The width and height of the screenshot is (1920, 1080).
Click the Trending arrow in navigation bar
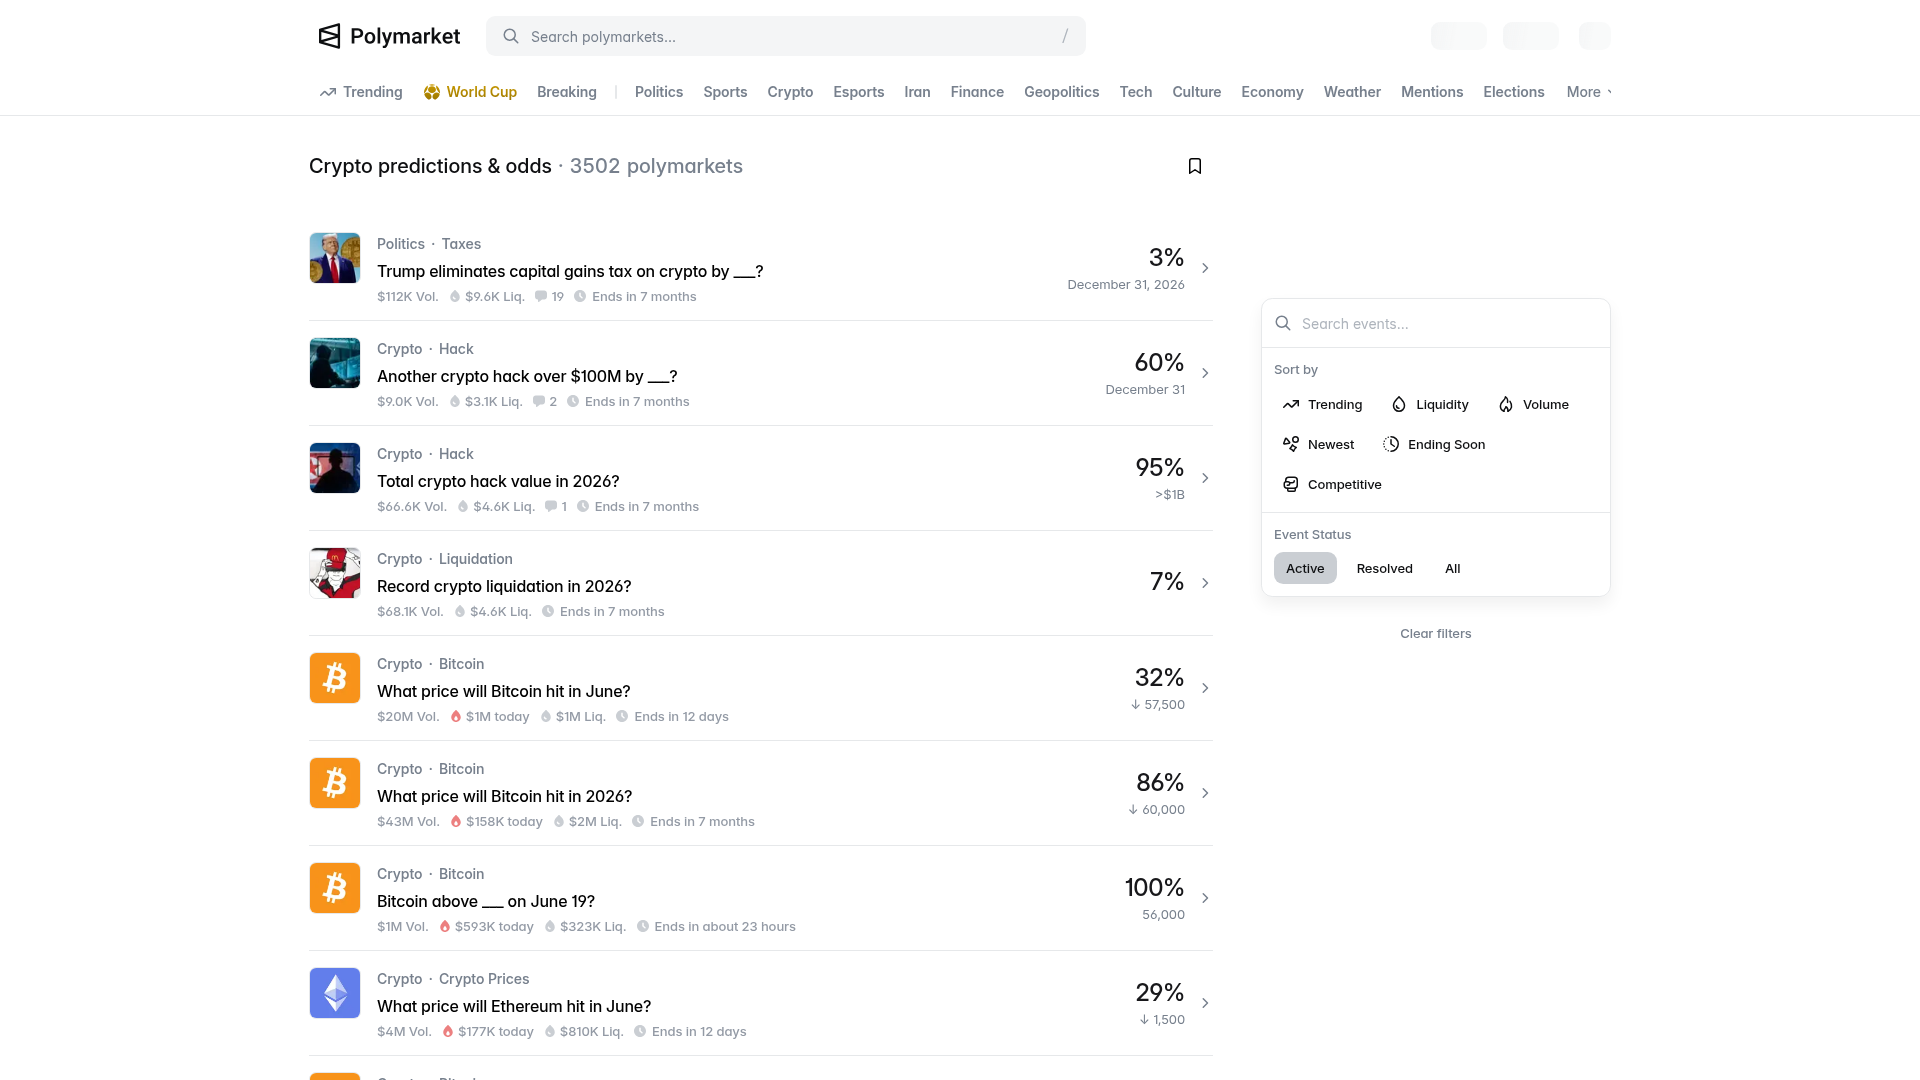pyautogui.click(x=328, y=92)
